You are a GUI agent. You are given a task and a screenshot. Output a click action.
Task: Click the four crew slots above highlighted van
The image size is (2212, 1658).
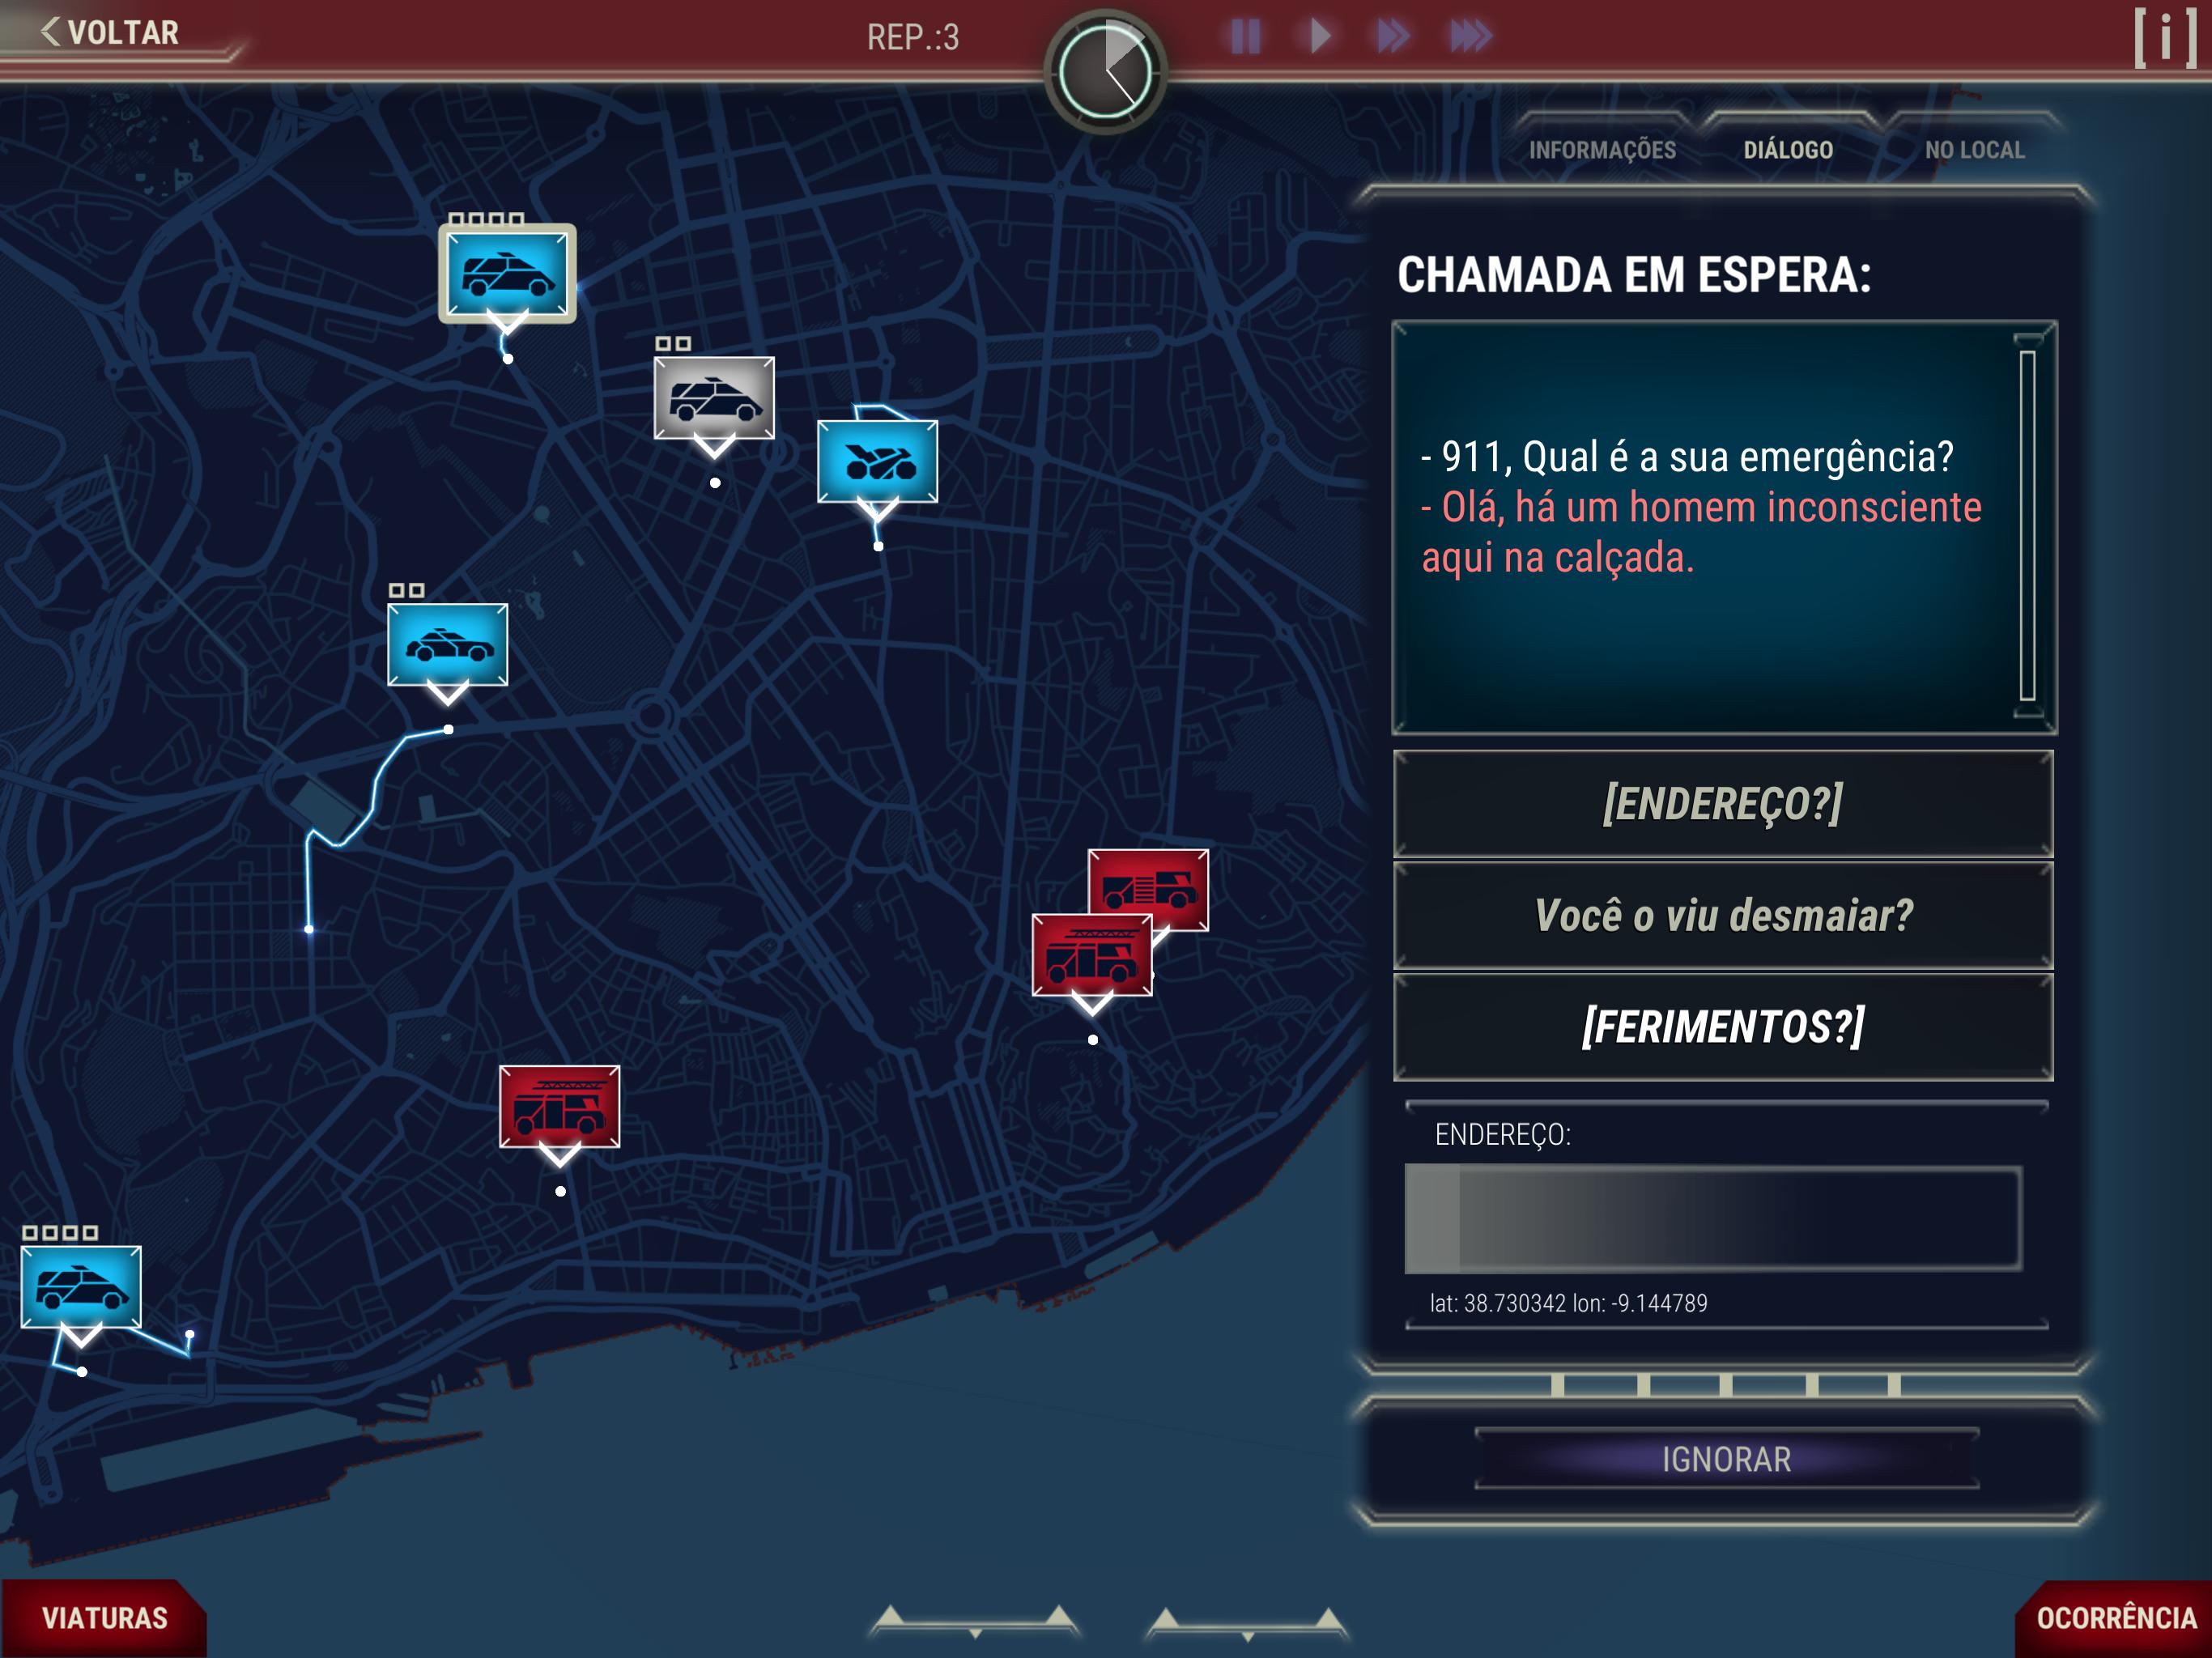486,219
